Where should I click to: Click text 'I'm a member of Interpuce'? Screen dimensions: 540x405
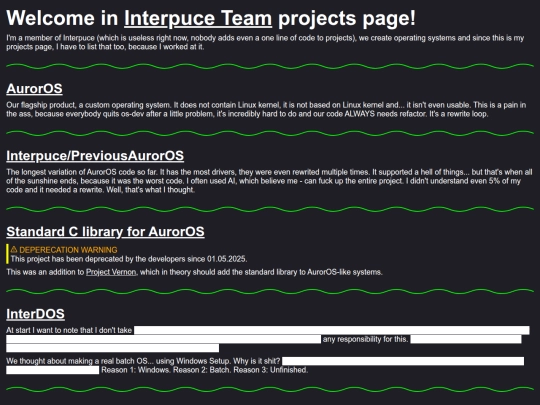coord(50,38)
